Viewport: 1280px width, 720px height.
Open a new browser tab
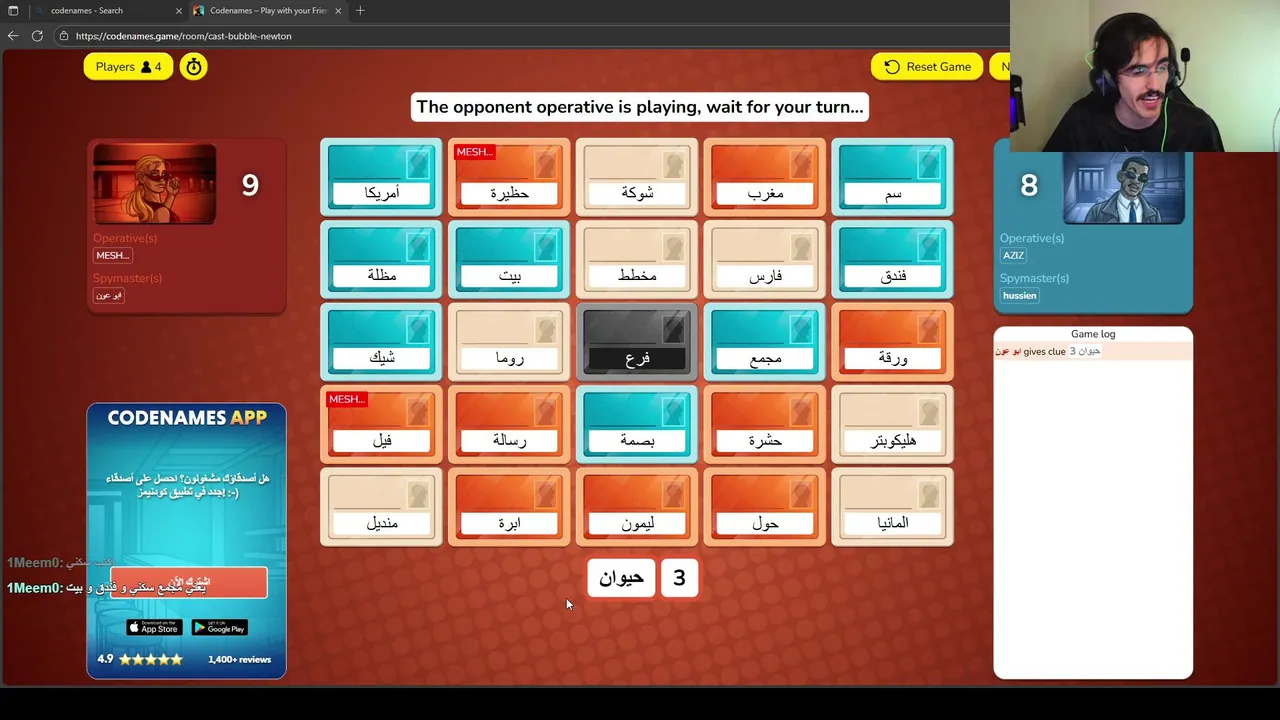tap(360, 10)
